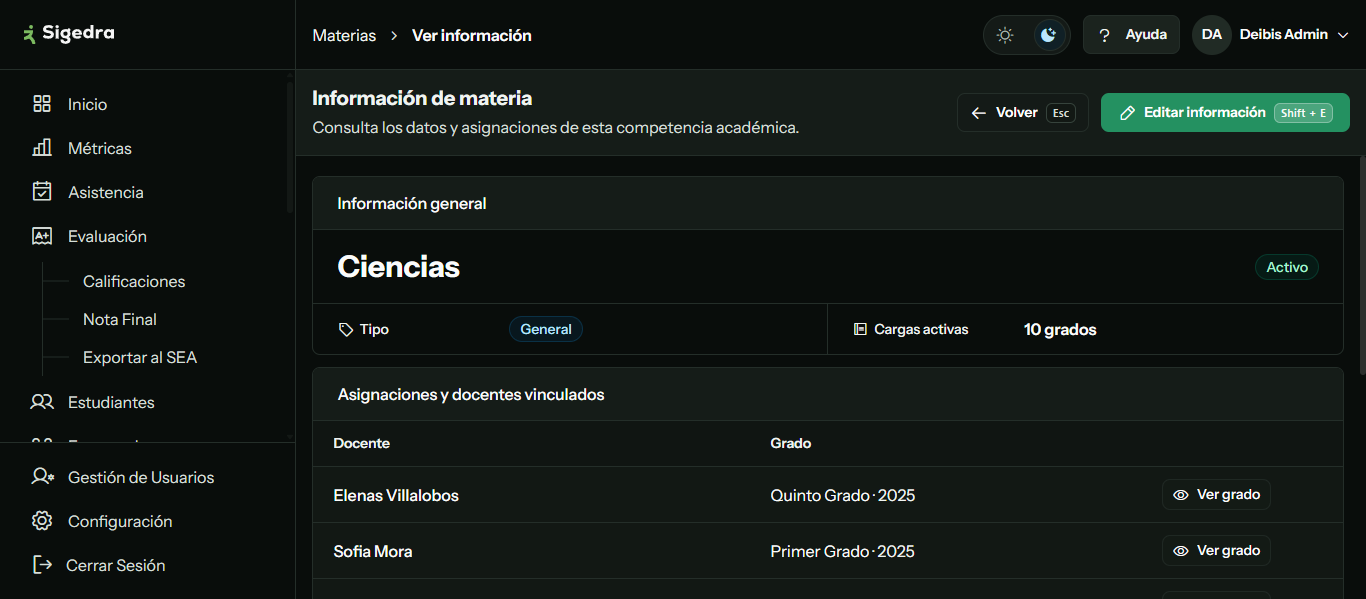Click the DA user avatar
The height and width of the screenshot is (599, 1366).
pos(1212,35)
